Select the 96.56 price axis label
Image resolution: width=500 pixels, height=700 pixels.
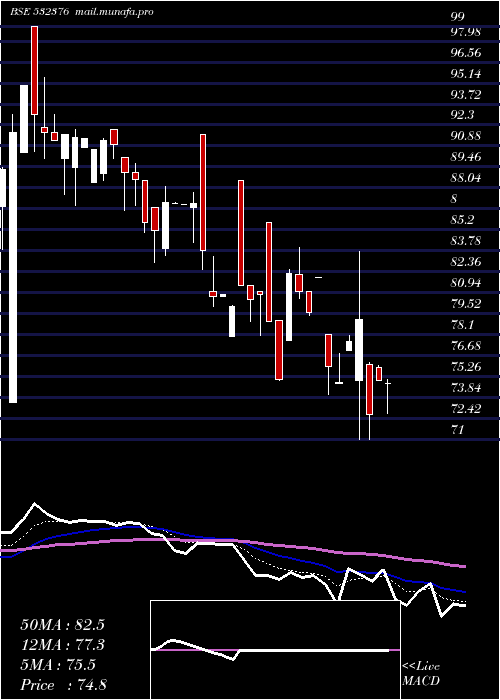pyautogui.click(x=466, y=53)
